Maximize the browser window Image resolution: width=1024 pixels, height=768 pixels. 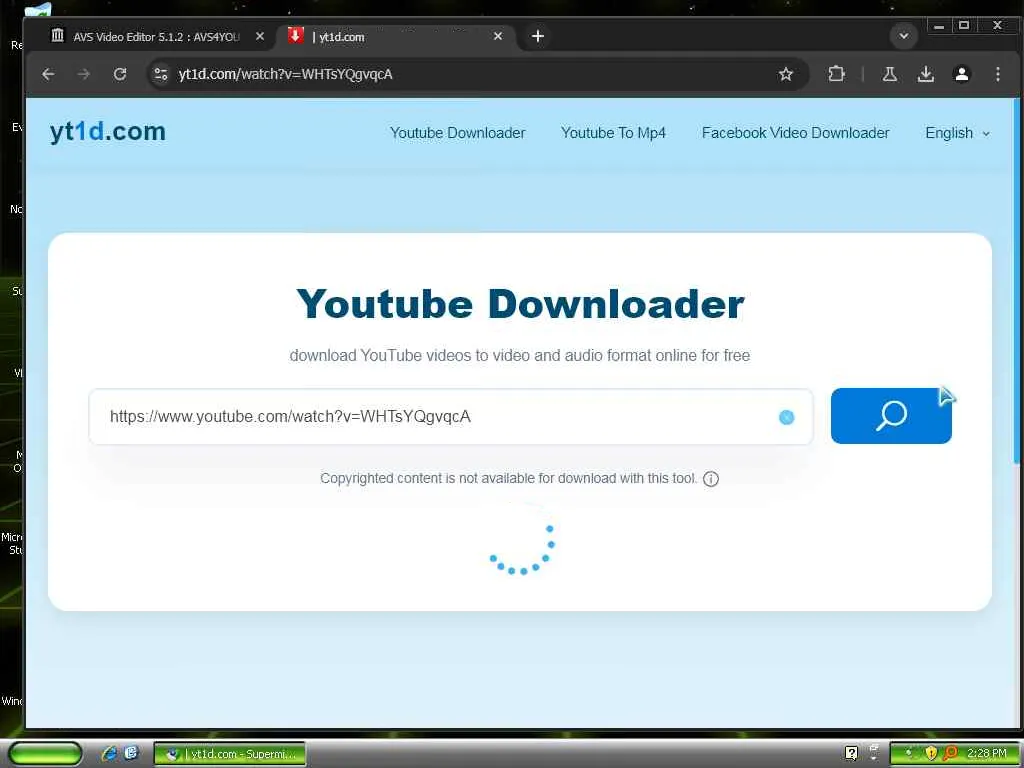(x=964, y=26)
